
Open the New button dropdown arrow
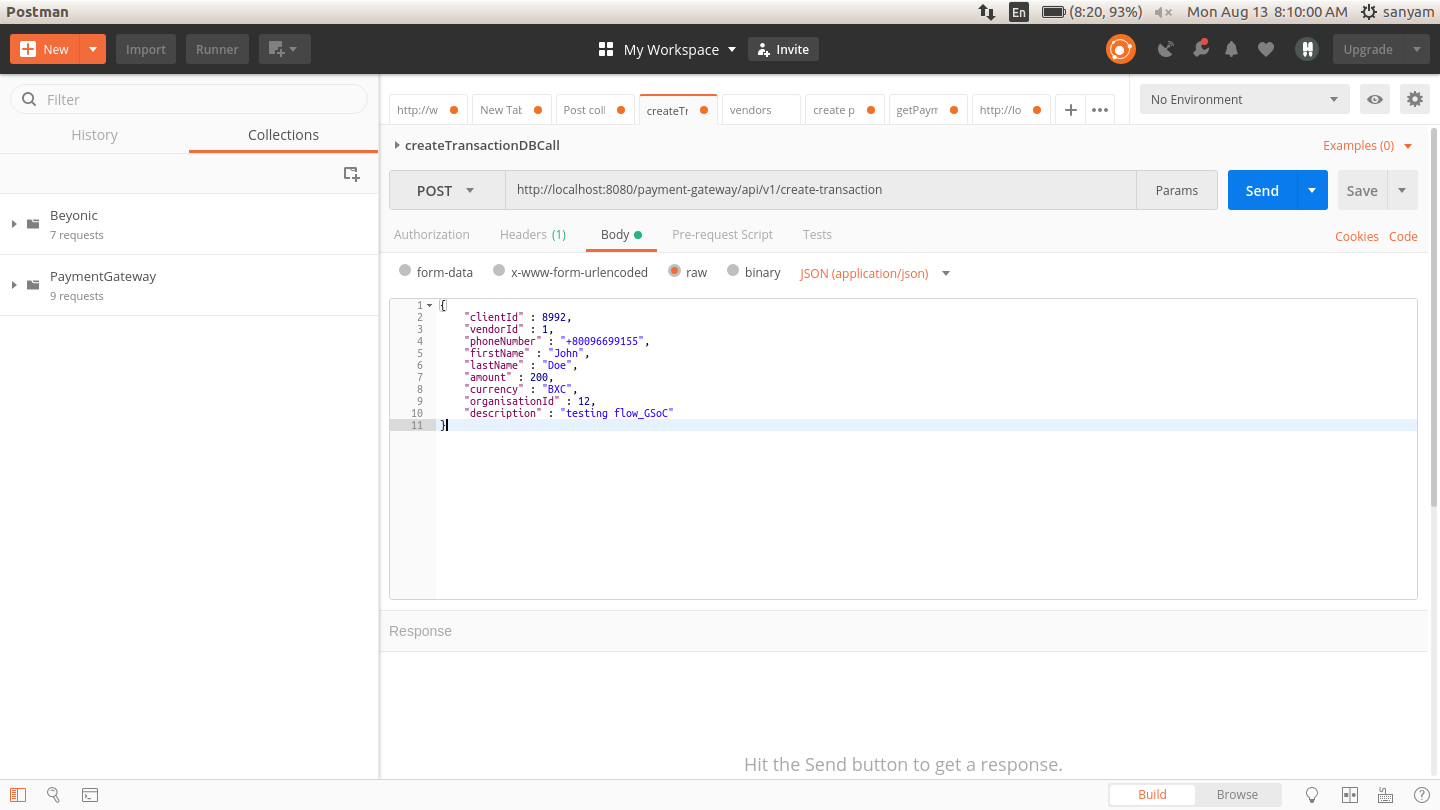[x=93, y=49]
